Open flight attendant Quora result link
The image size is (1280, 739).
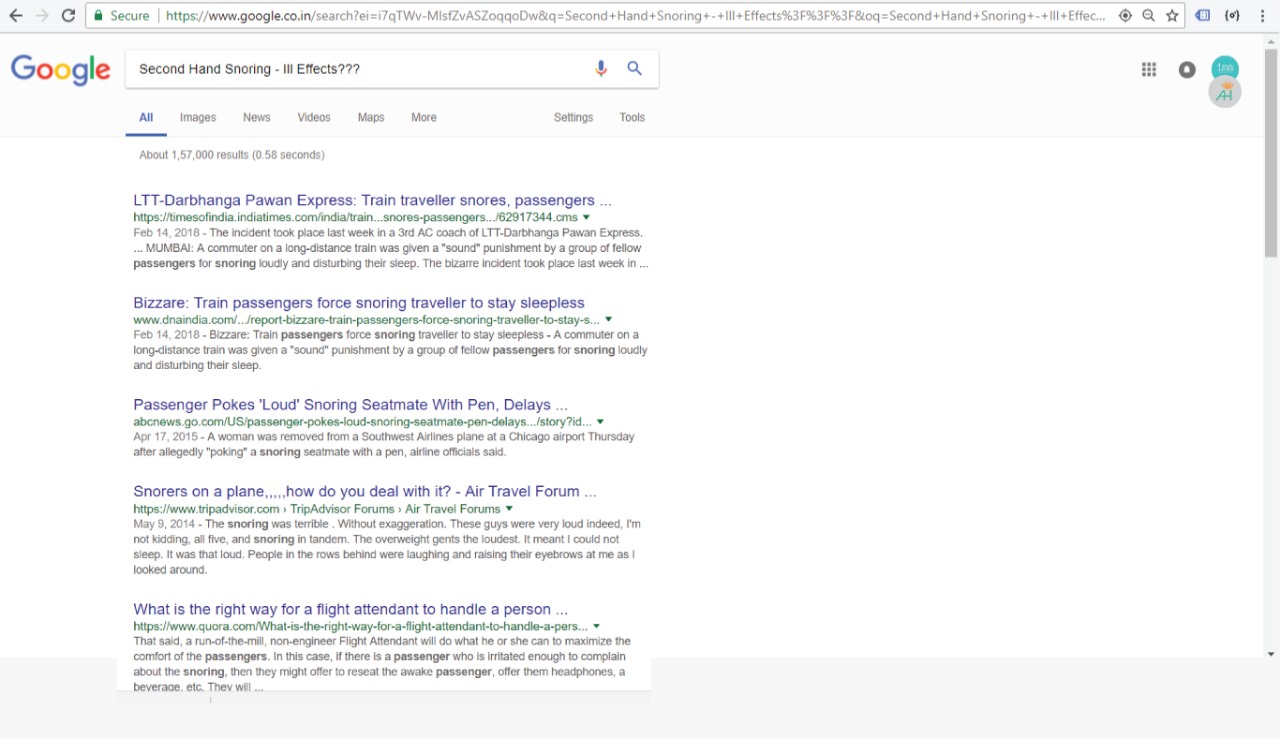click(x=351, y=609)
